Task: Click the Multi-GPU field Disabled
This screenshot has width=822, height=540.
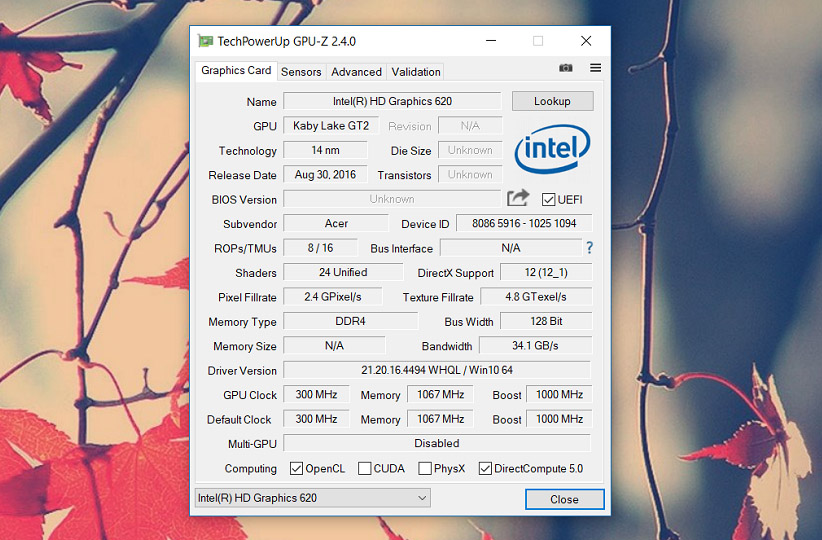Action: pyautogui.click(x=437, y=444)
